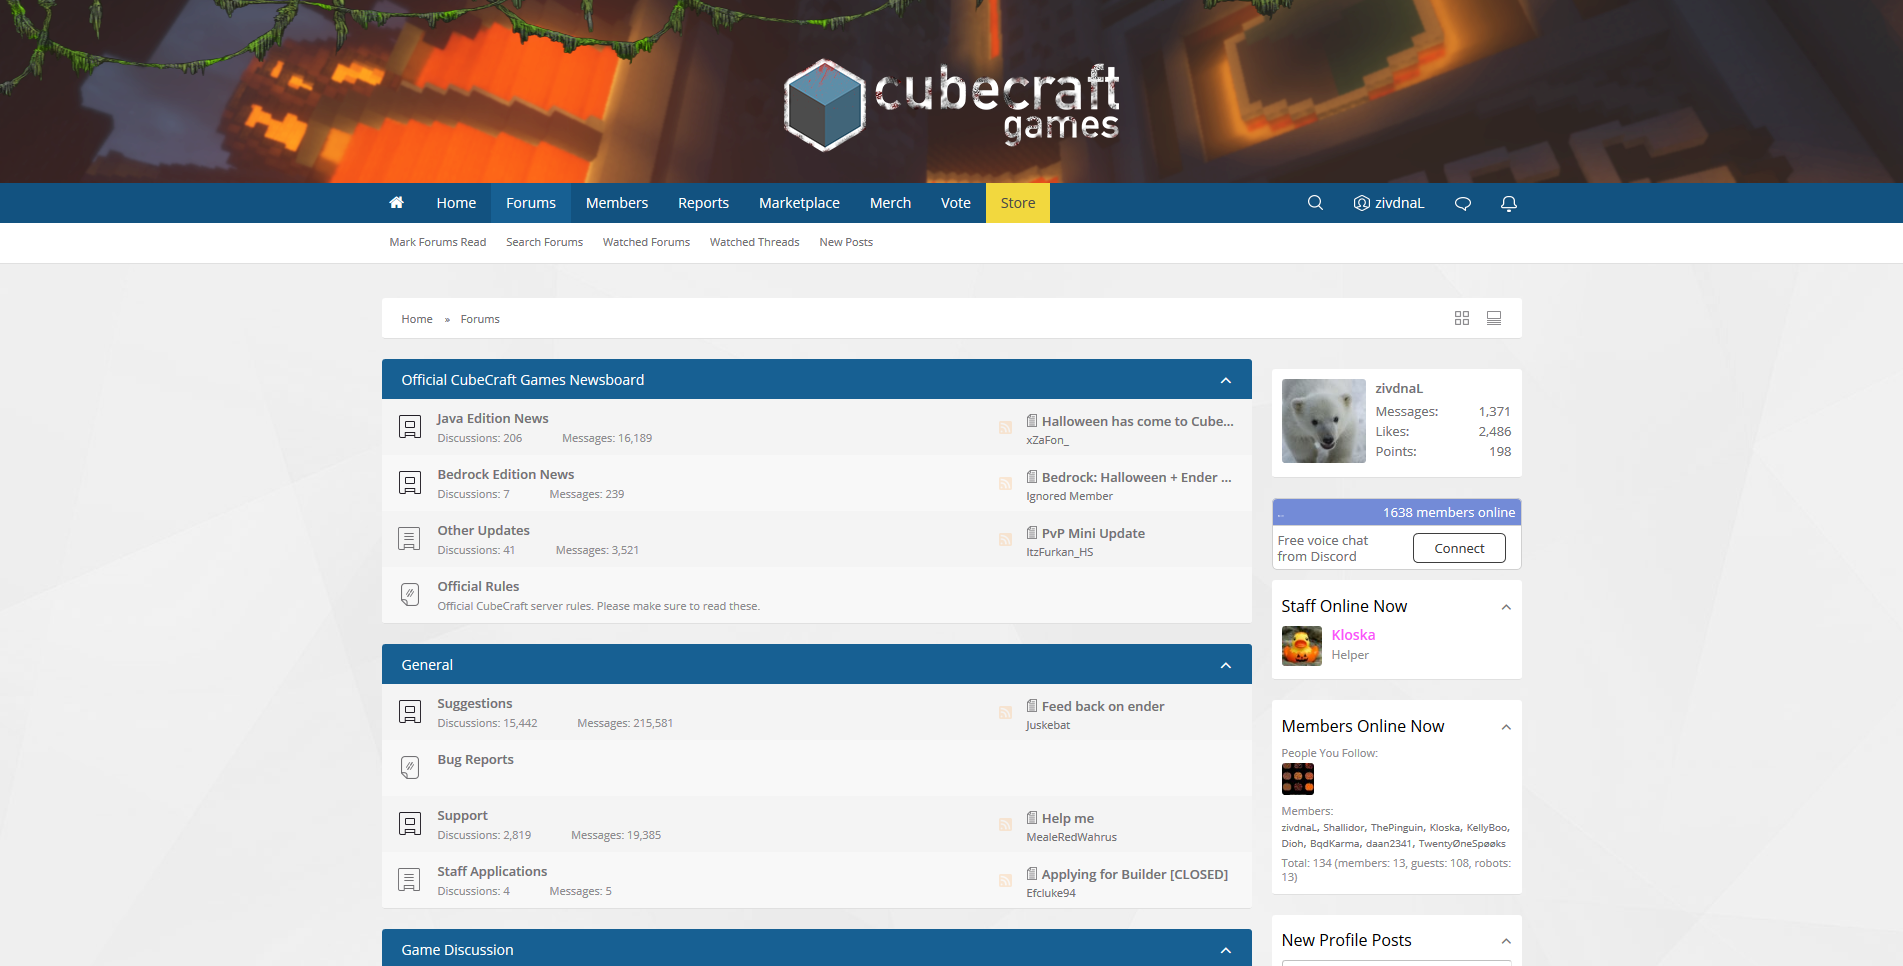Open the Home tab

[x=456, y=203]
